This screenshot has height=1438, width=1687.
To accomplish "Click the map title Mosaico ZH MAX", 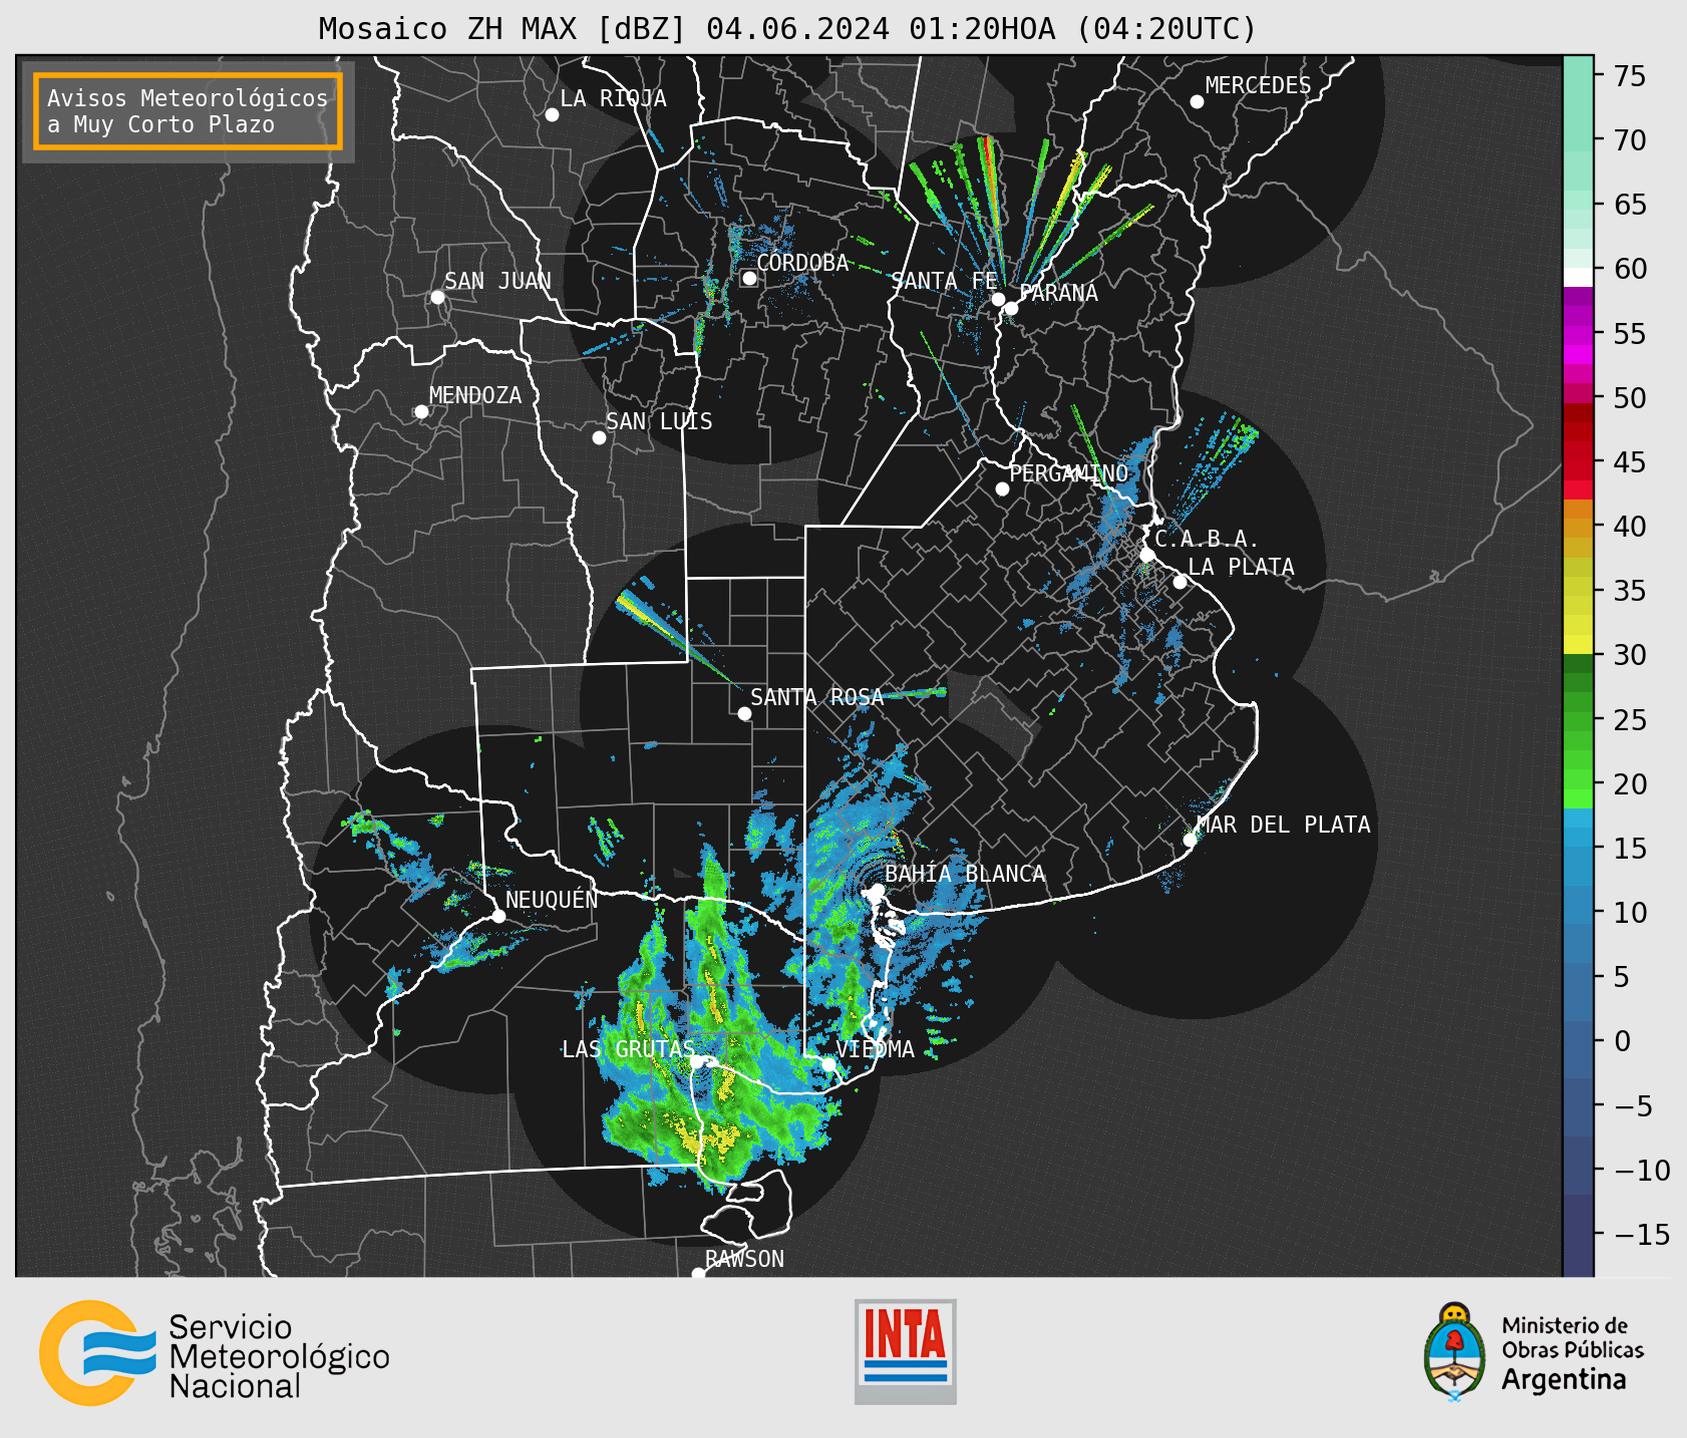I will click(x=787, y=28).
